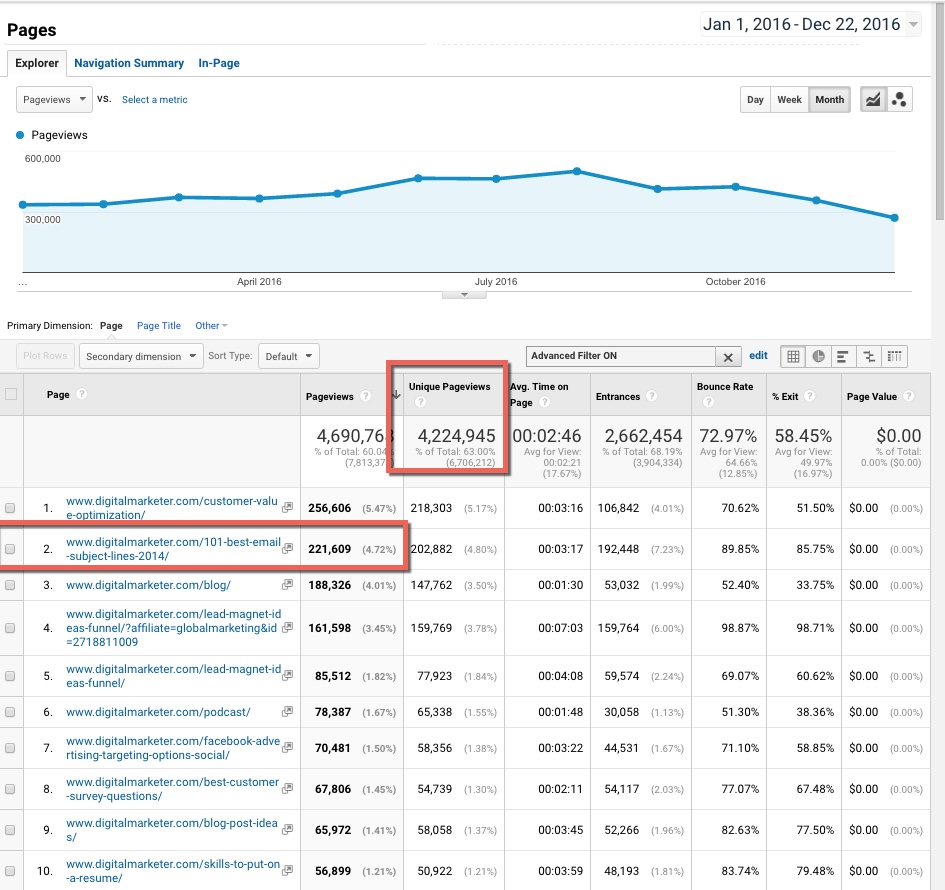Open facebook-advertising-targeting page external link icon
The width and height of the screenshot is (945, 890).
(x=287, y=747)
